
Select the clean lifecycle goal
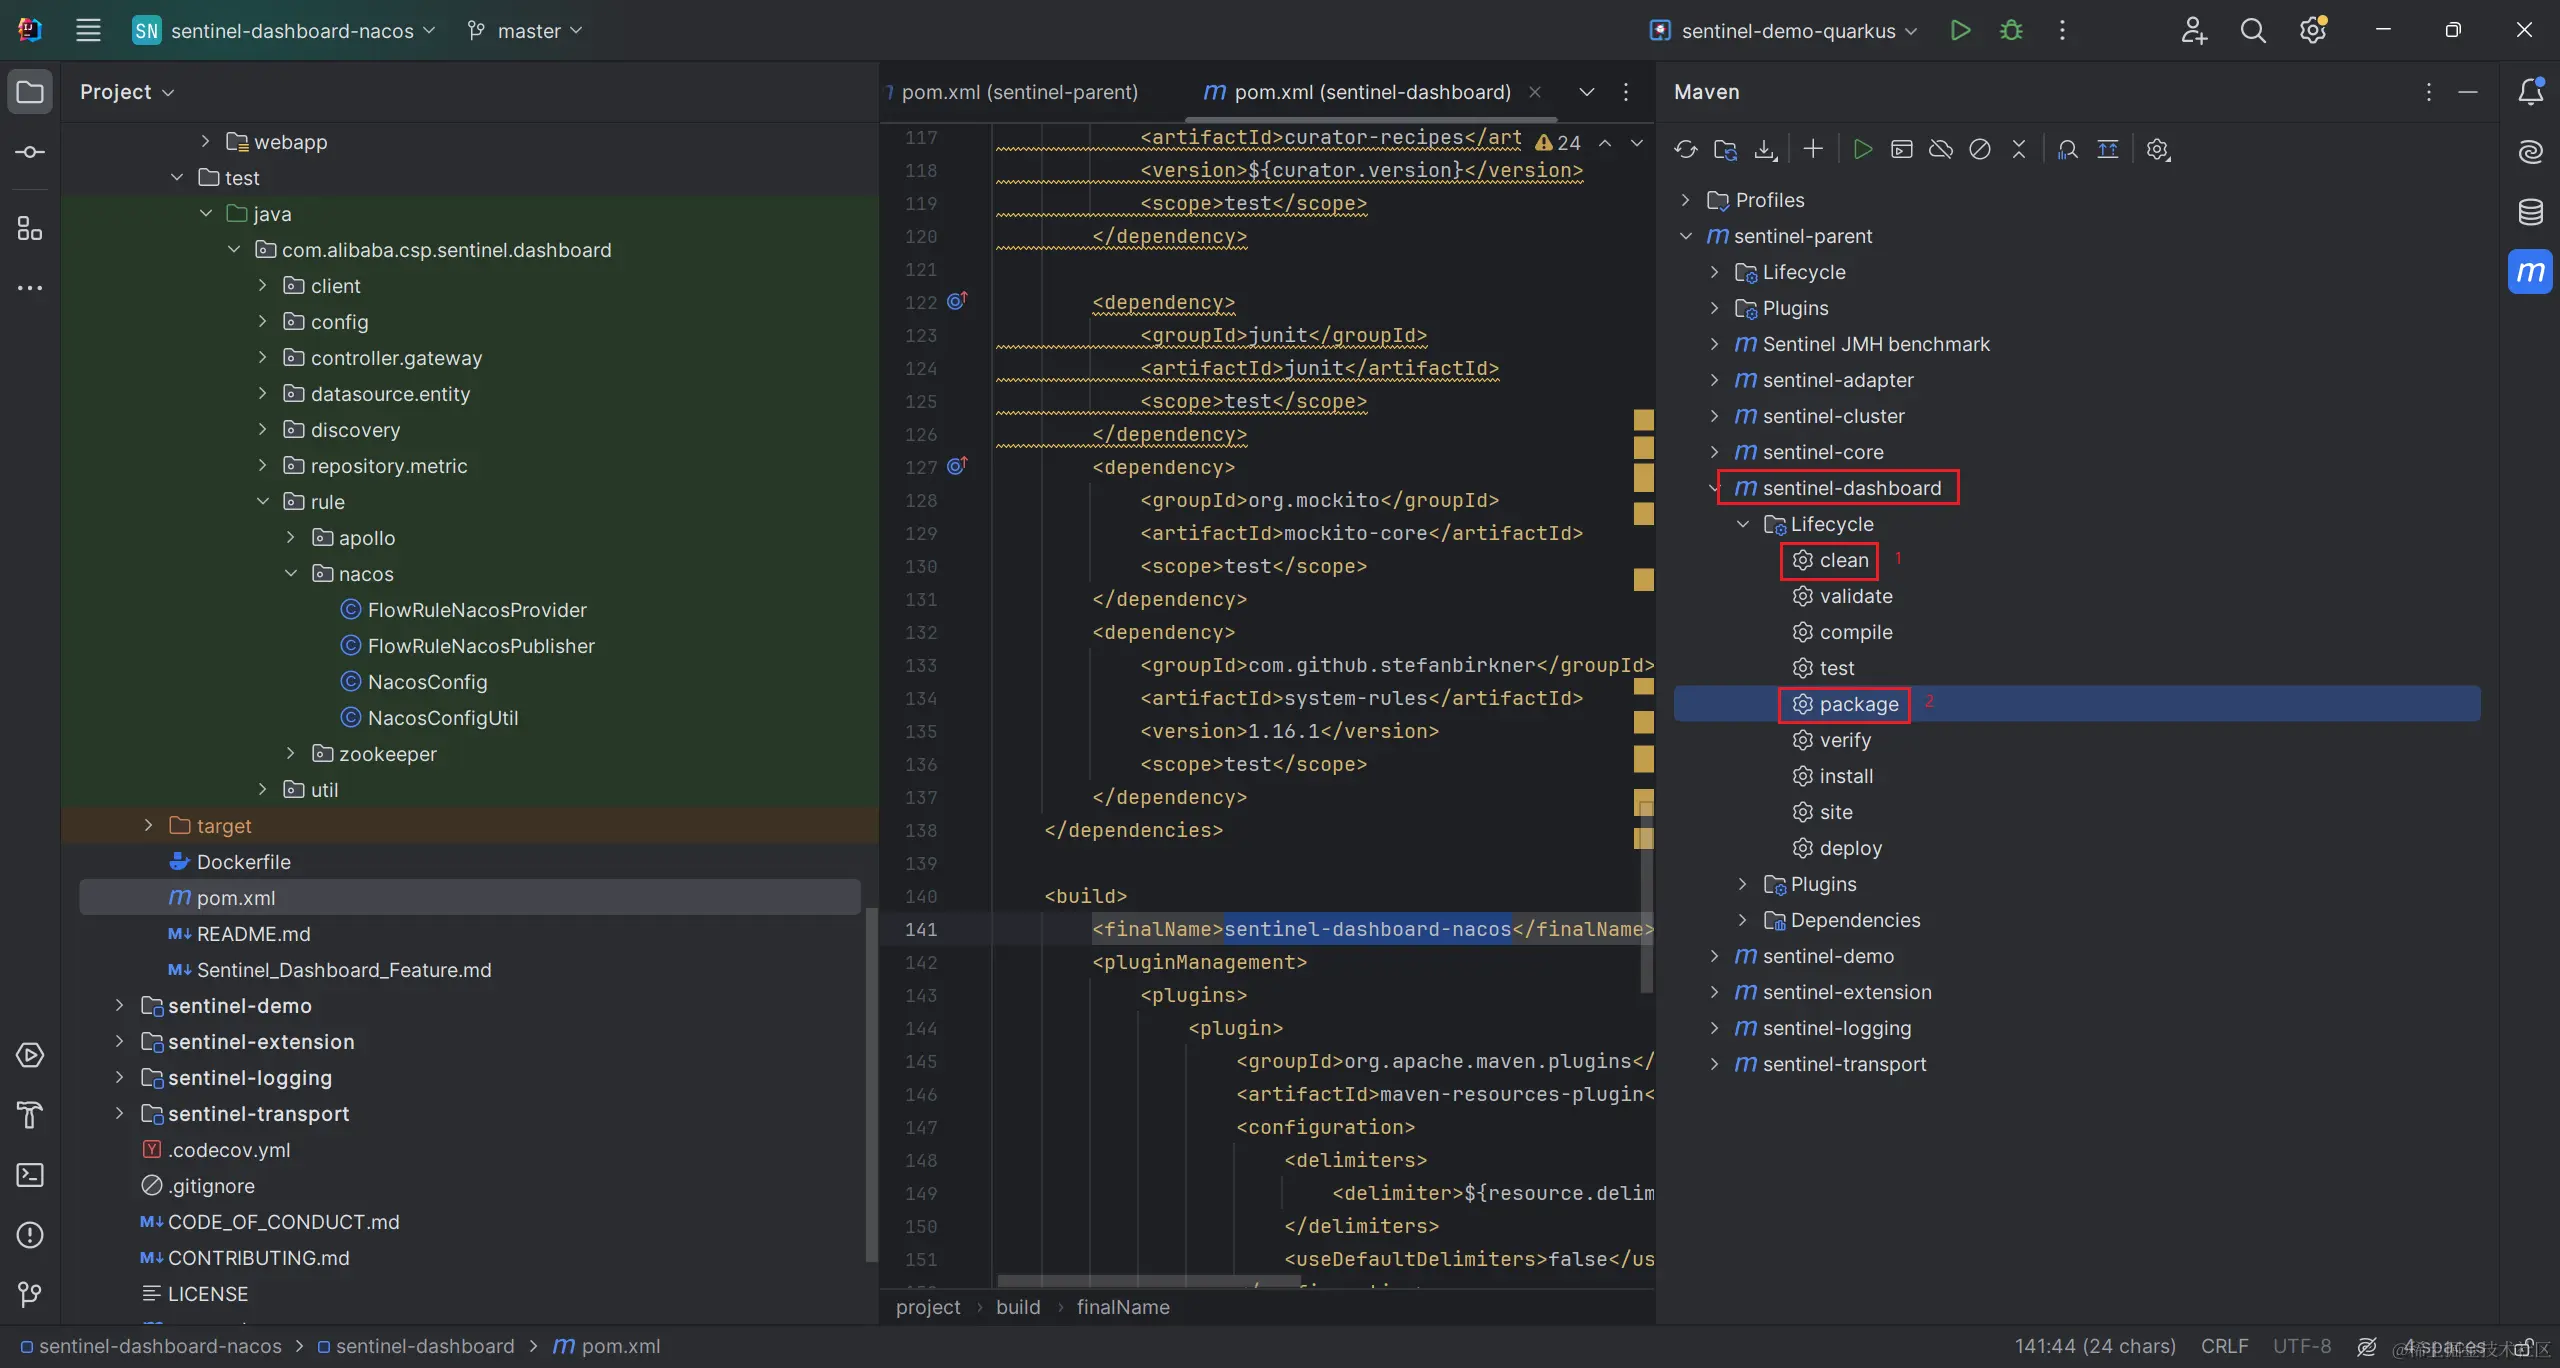(x=1830, y=560)
